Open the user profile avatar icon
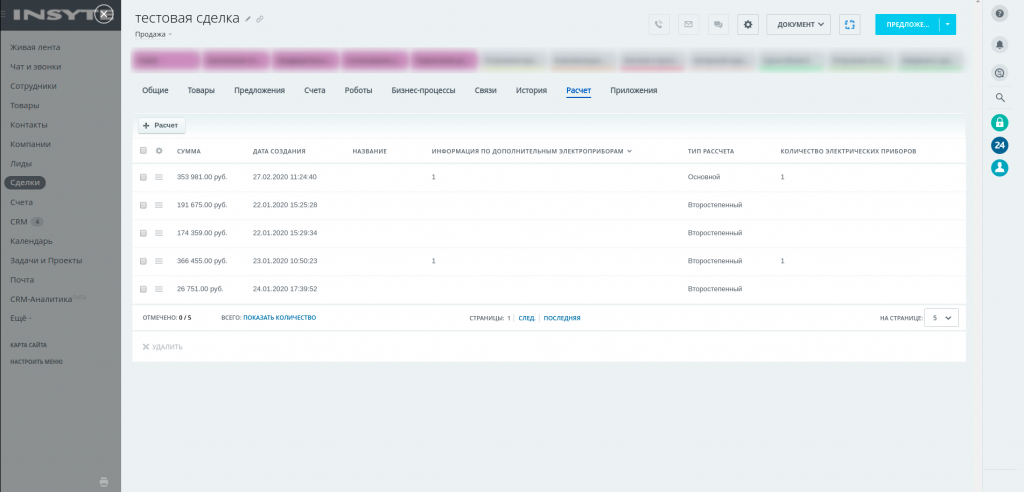Viewport: 1024px width, 492px height. pos(999,168)
